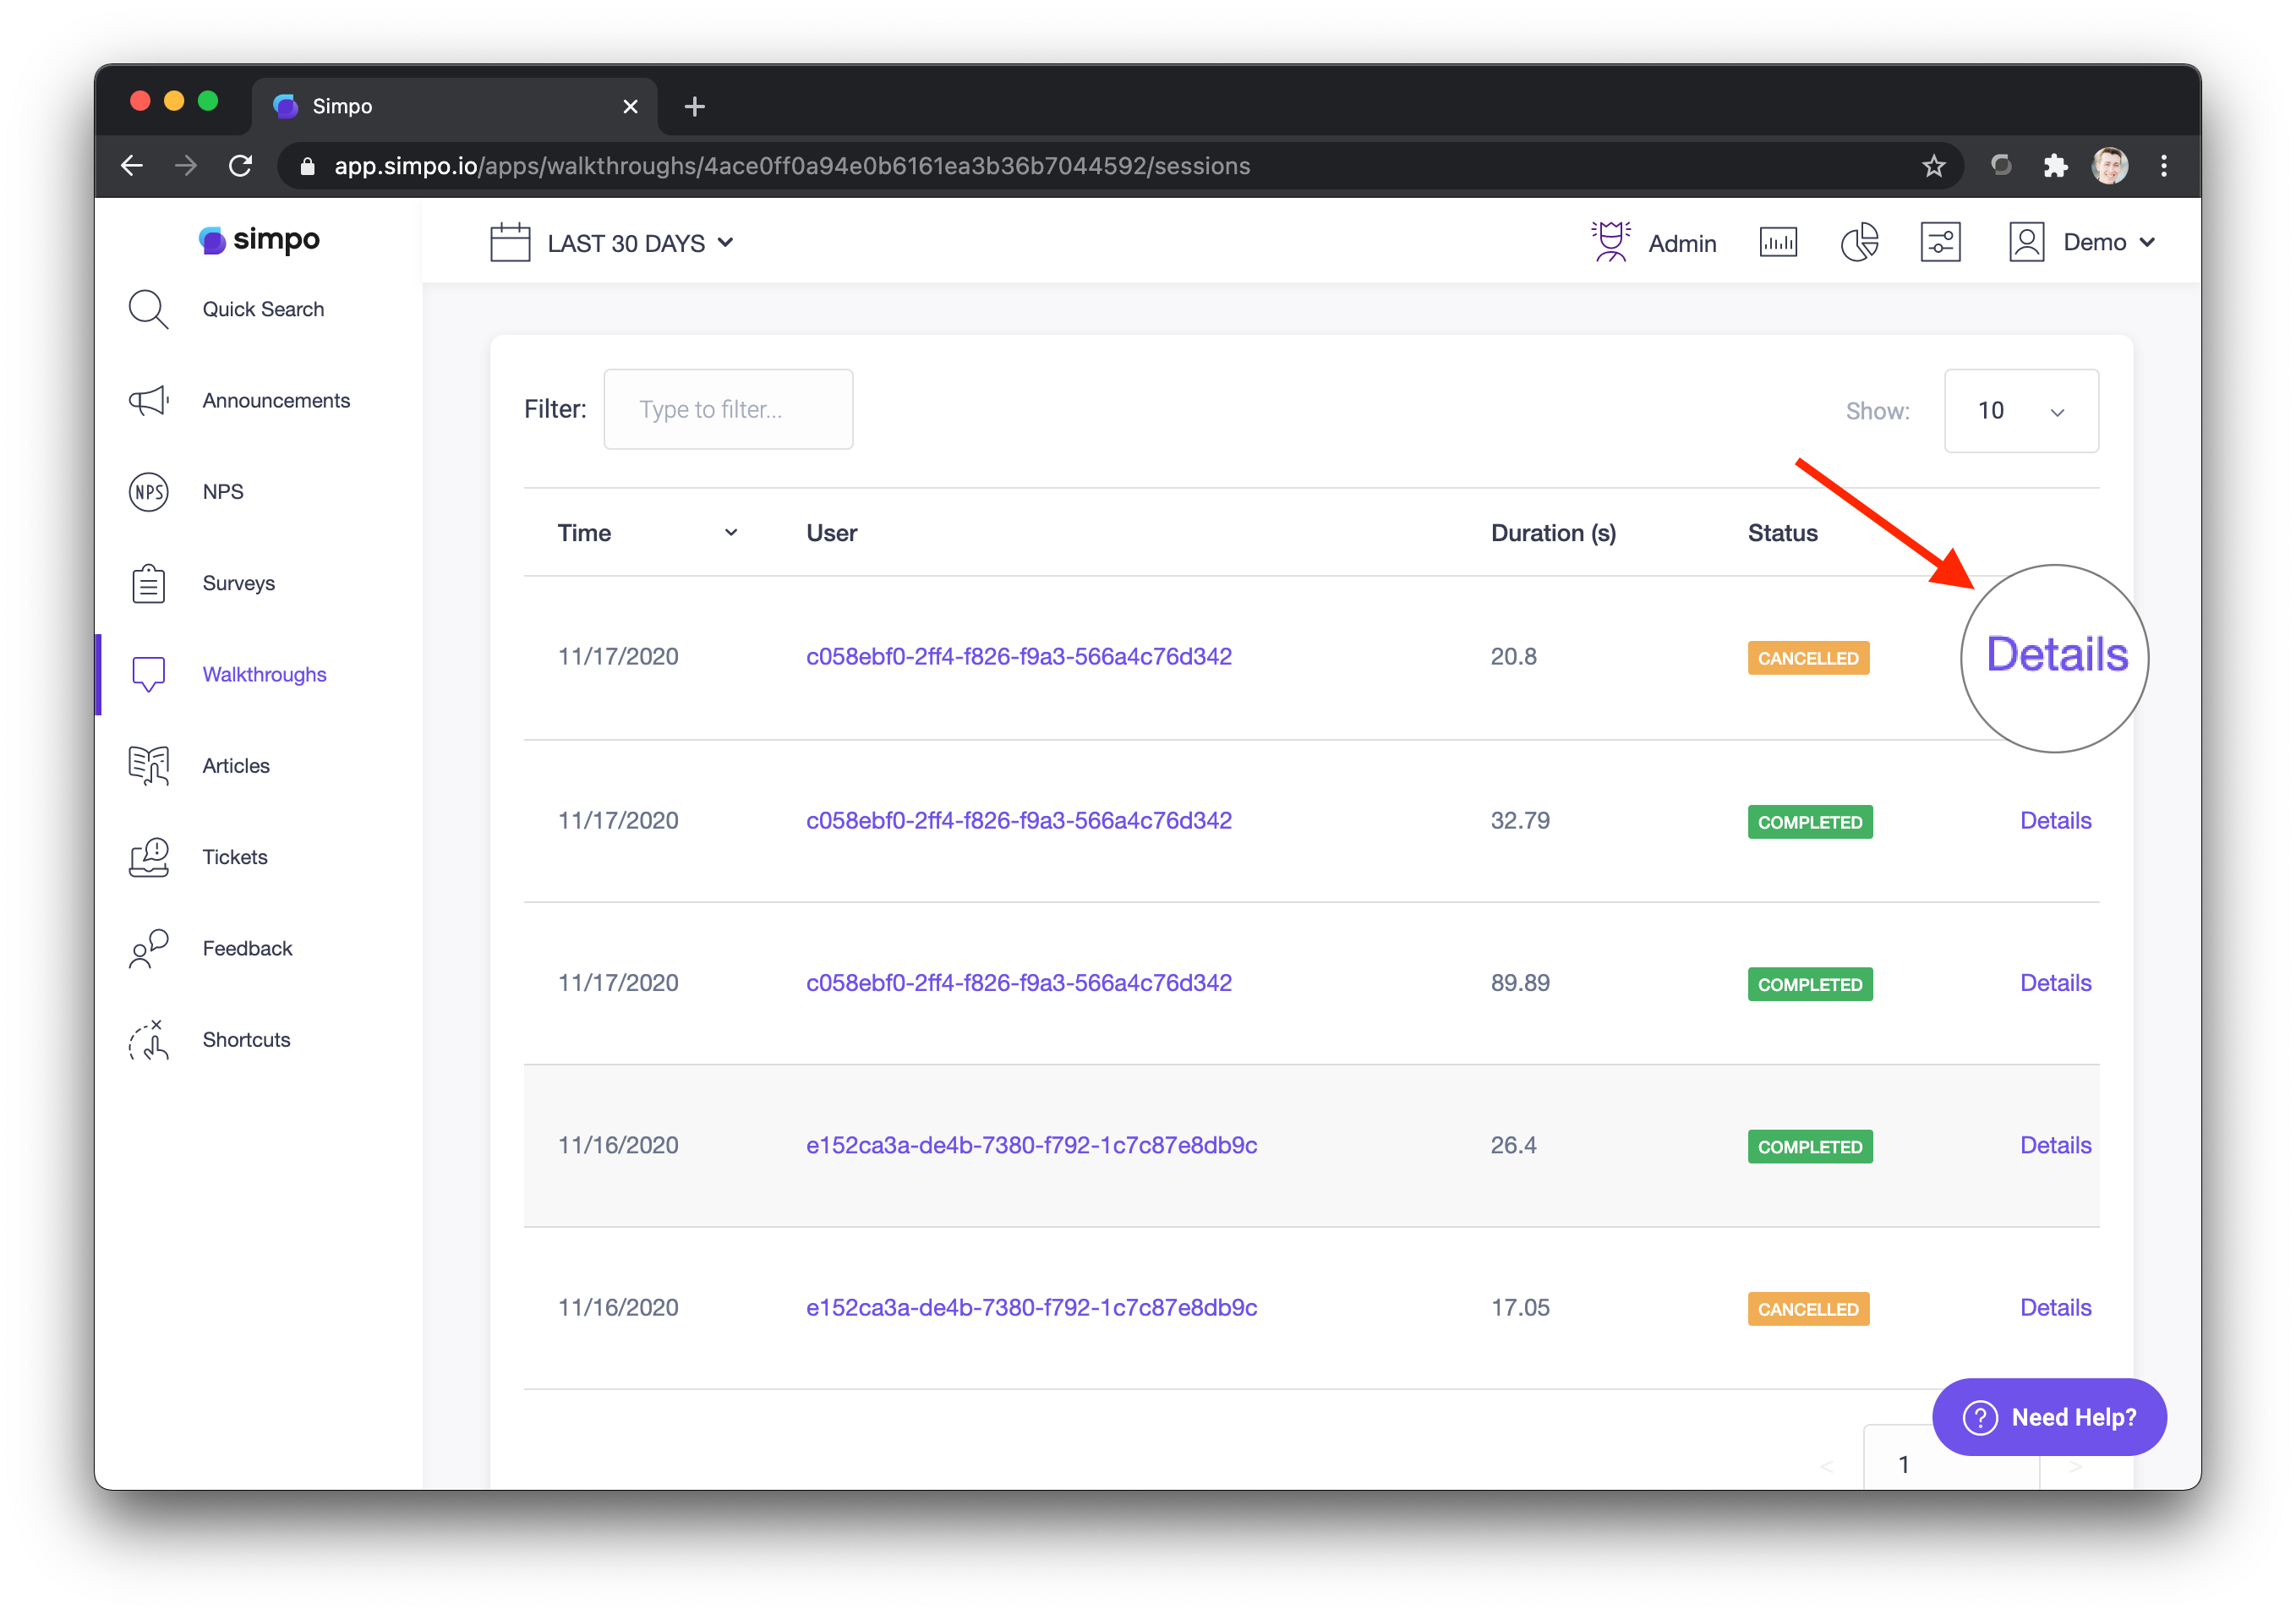Click the browser forward arrow

click(186, 166)
